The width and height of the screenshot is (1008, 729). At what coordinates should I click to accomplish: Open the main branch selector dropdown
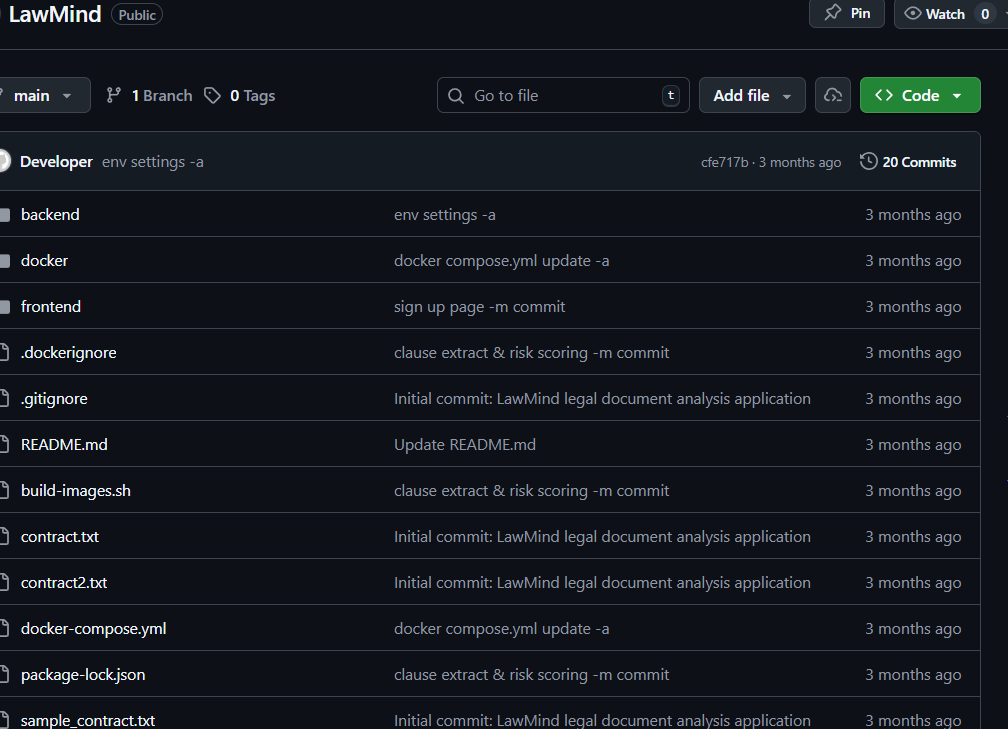pos(44,95)
